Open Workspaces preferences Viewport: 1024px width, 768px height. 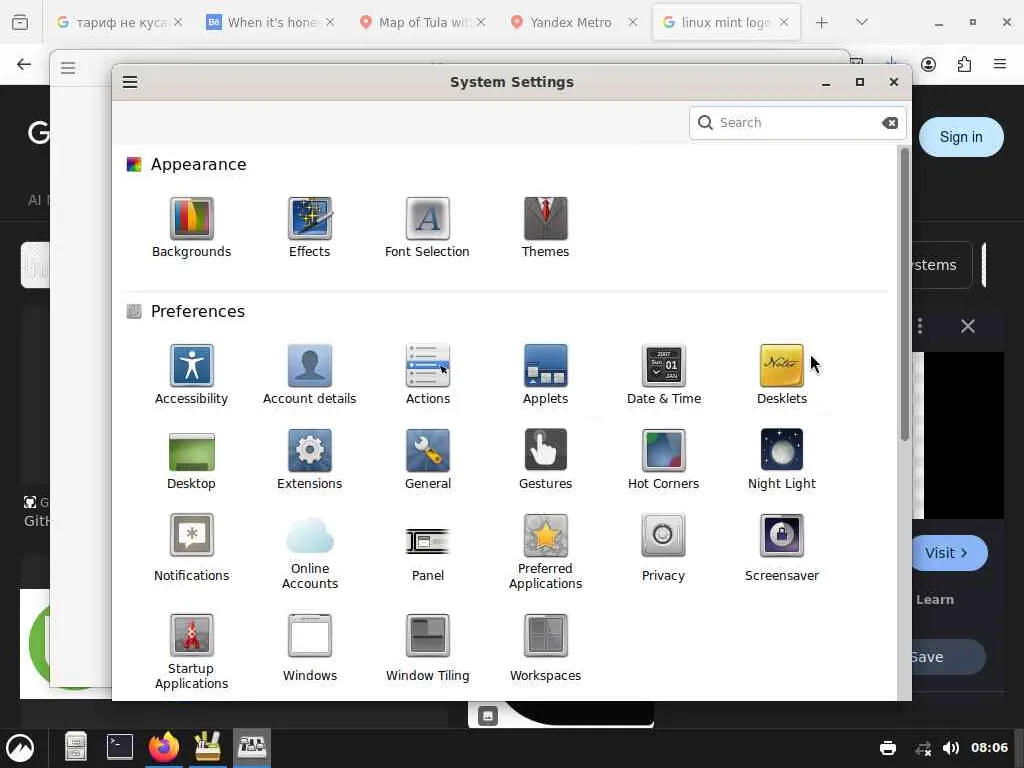[545, 648]
